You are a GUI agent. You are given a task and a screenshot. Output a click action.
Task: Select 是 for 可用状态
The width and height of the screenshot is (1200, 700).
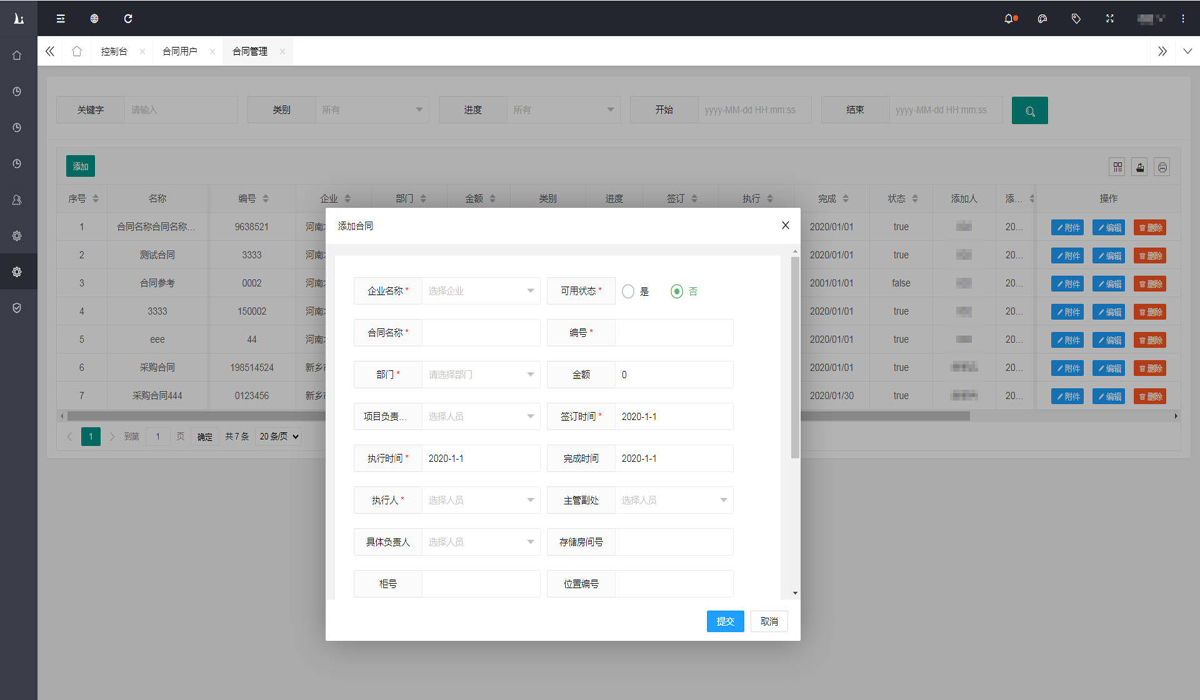pos(628,291)
